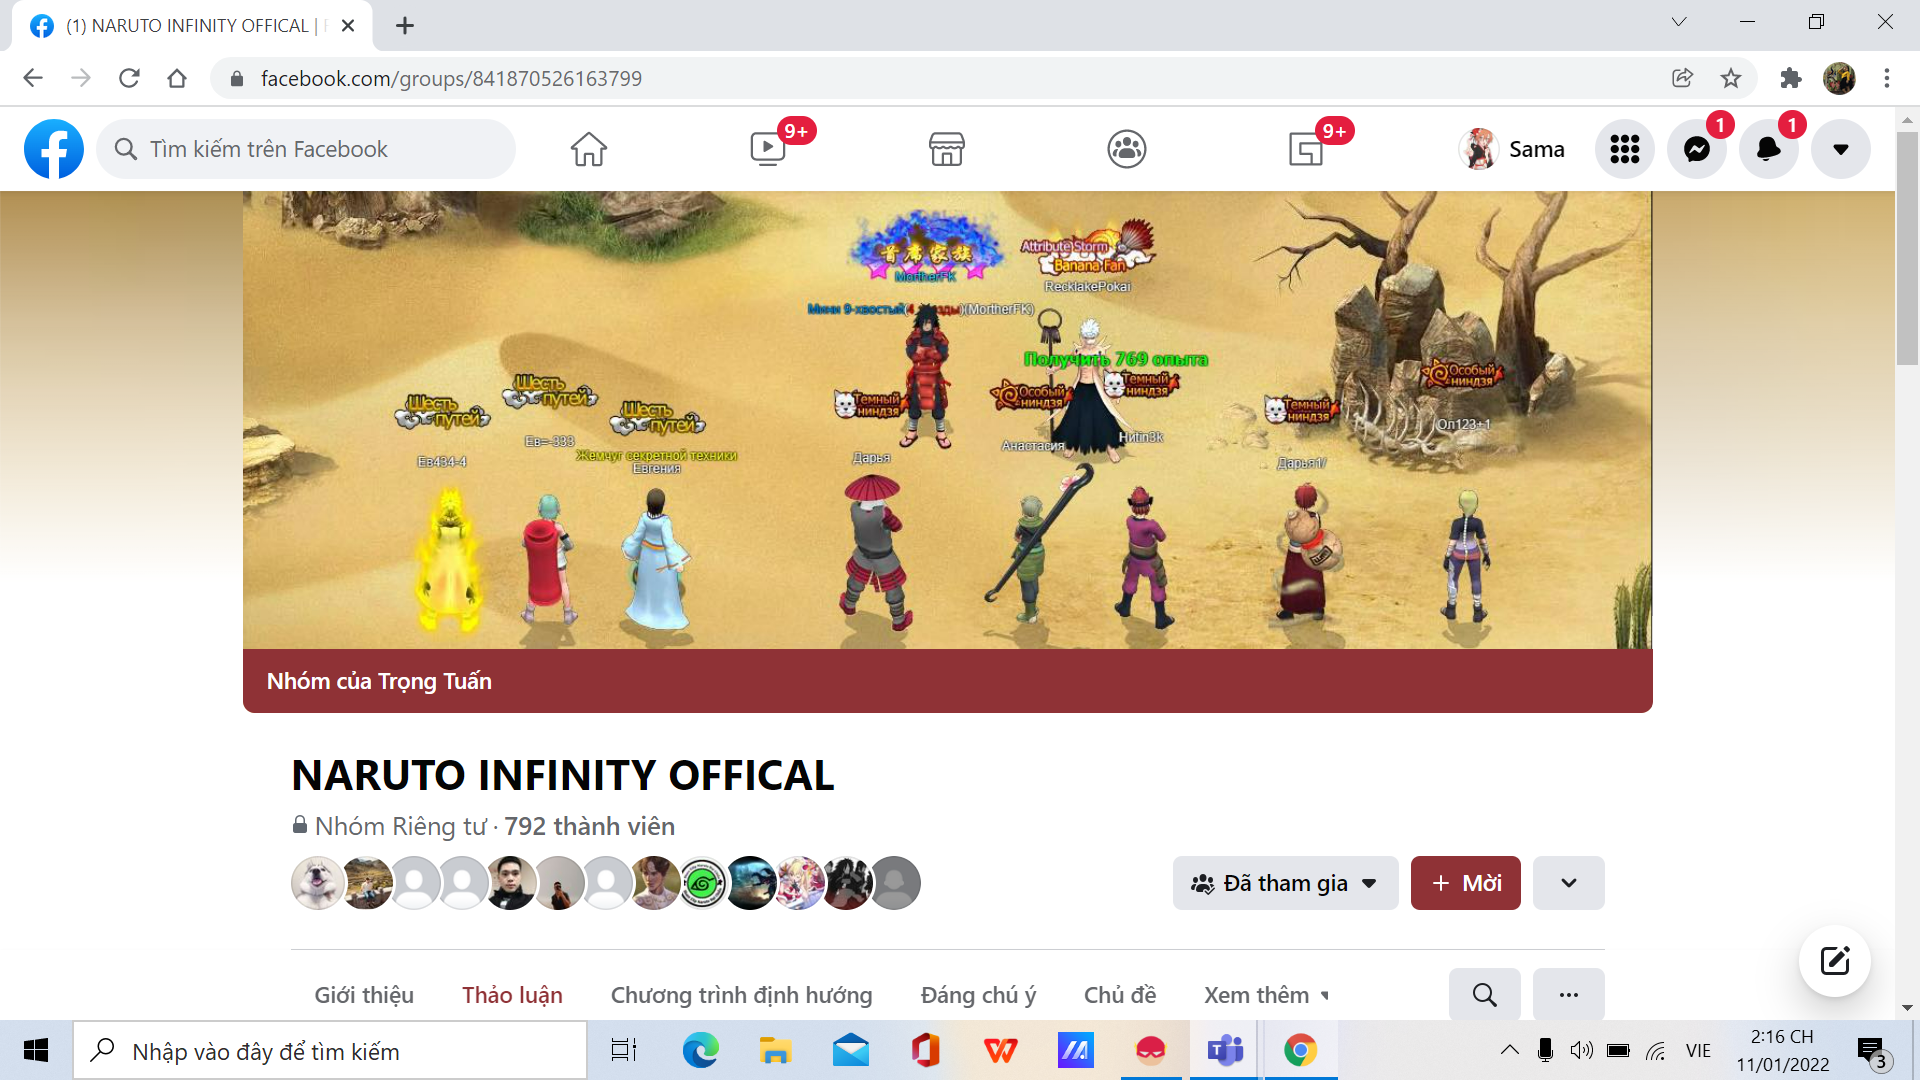The width and height of the screenshot is (1920, 1080).
Task: Show hidden tray icons chevron
Action: [1510, 1050]
